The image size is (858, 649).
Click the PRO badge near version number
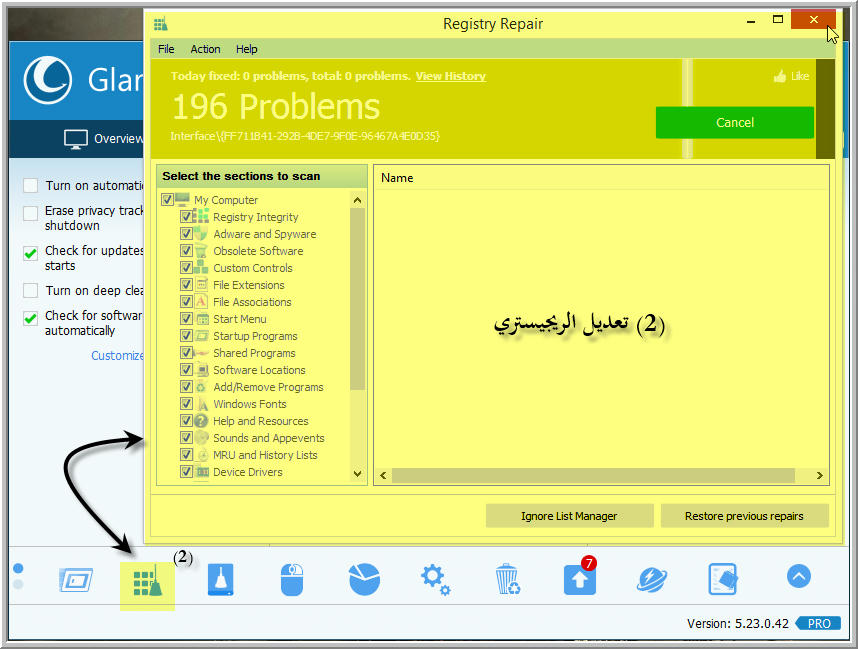(x=818, y=623)
